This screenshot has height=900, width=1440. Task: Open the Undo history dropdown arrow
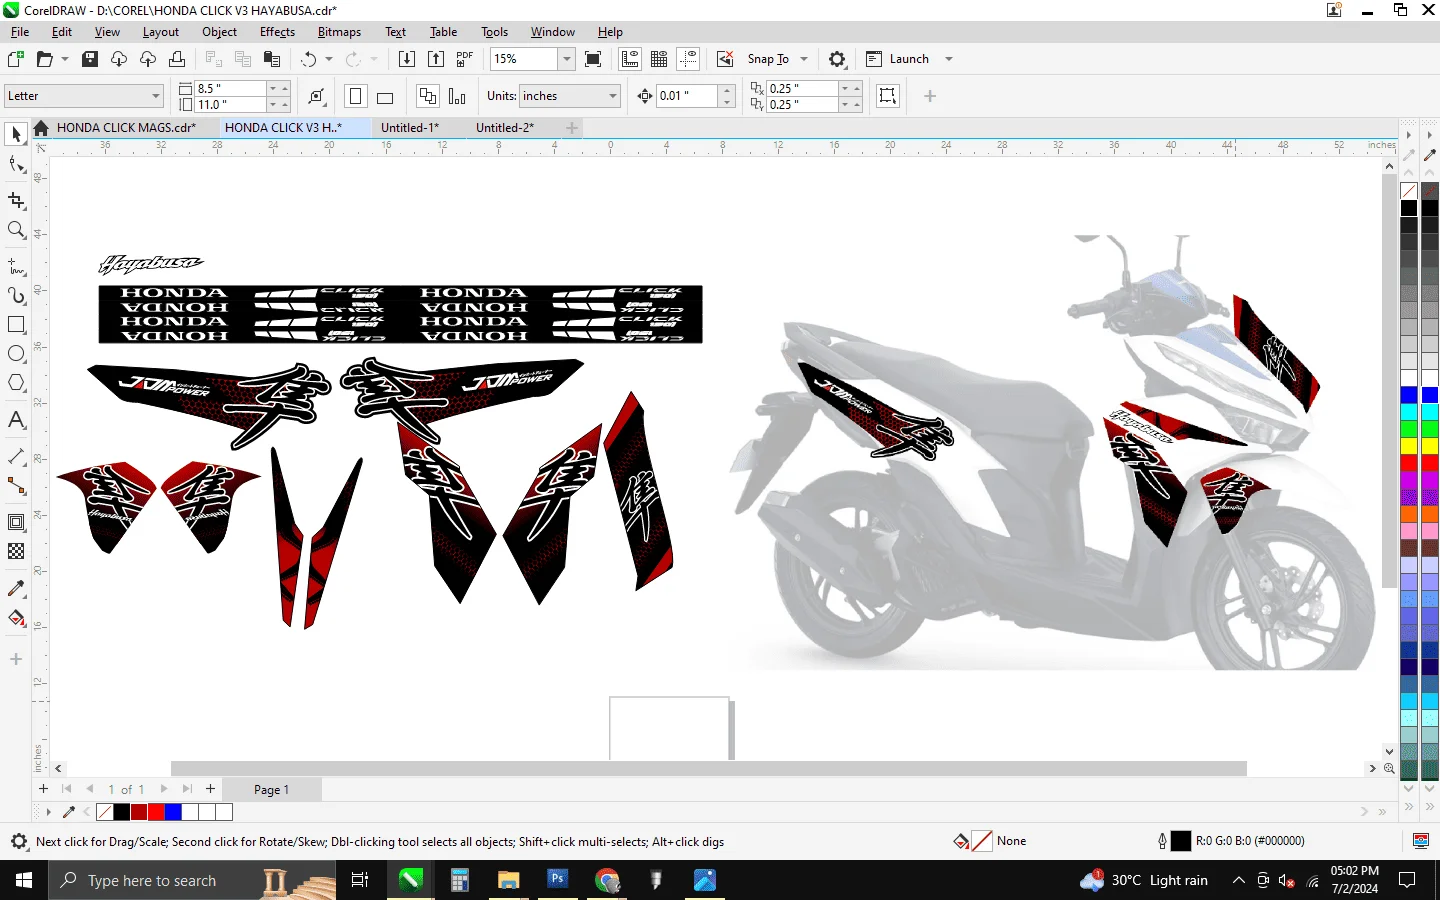pos(329,59)
